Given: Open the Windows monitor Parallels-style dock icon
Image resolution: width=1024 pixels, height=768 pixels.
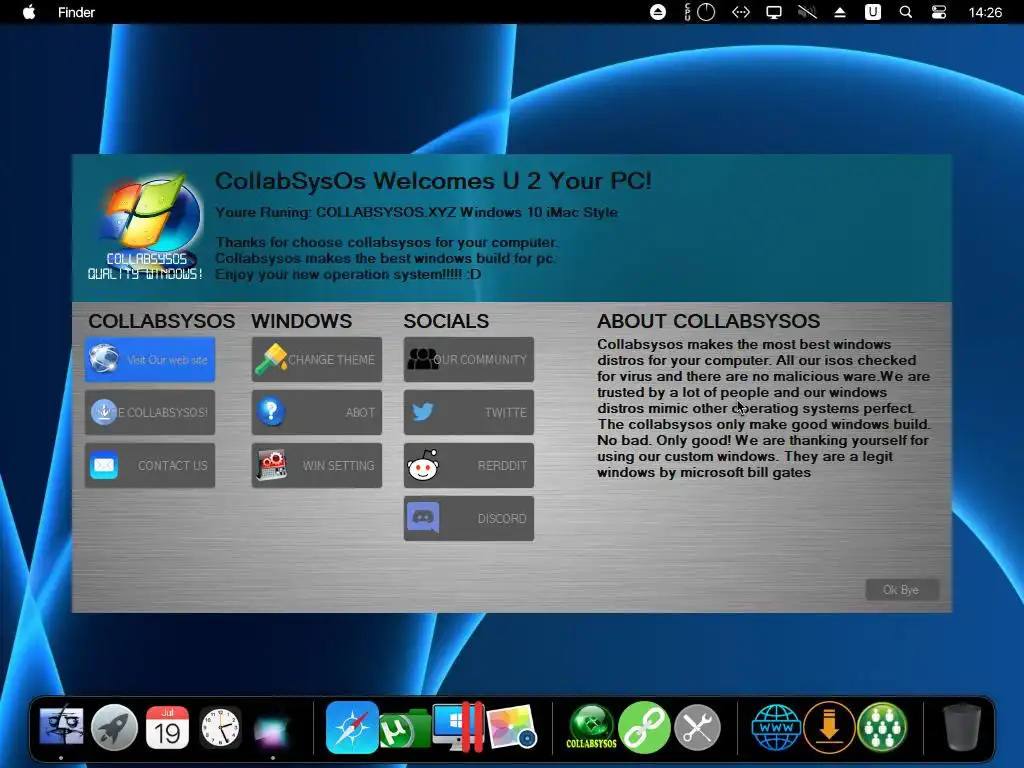Looking at the screenshot, I should (458, 727).
